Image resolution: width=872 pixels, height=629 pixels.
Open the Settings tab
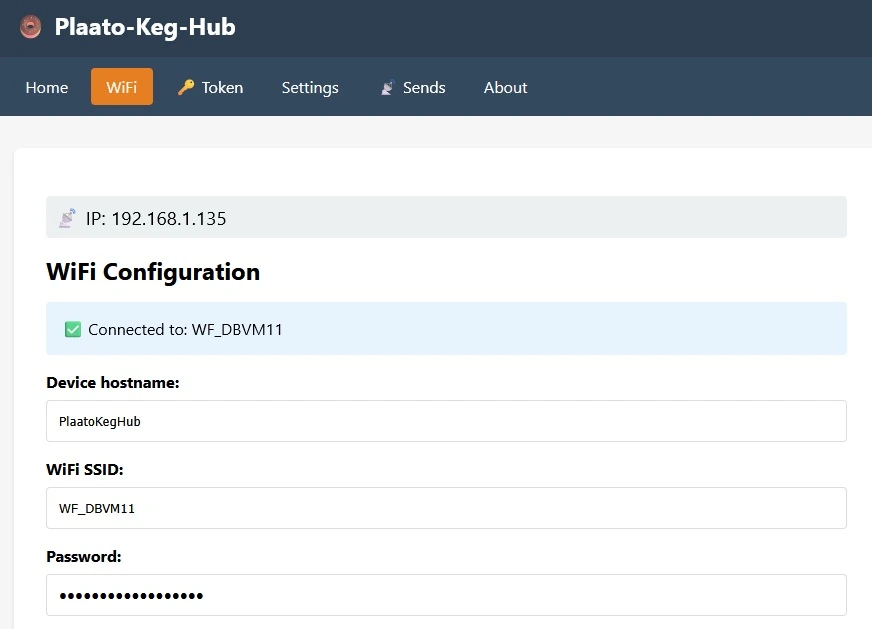pos(310,88)
